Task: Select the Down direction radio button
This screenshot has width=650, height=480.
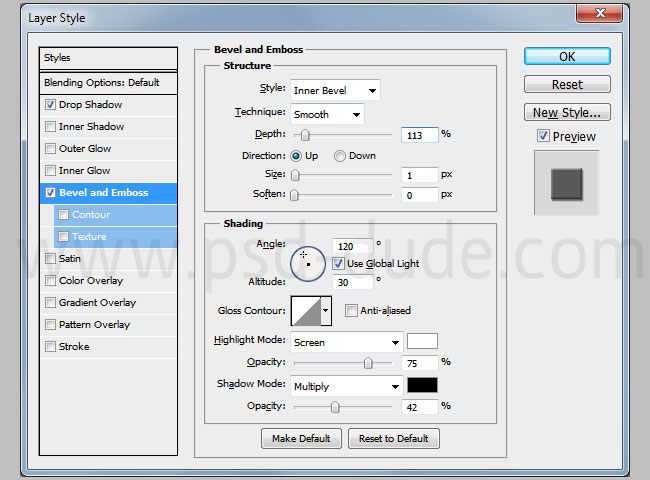Action: 340,156
